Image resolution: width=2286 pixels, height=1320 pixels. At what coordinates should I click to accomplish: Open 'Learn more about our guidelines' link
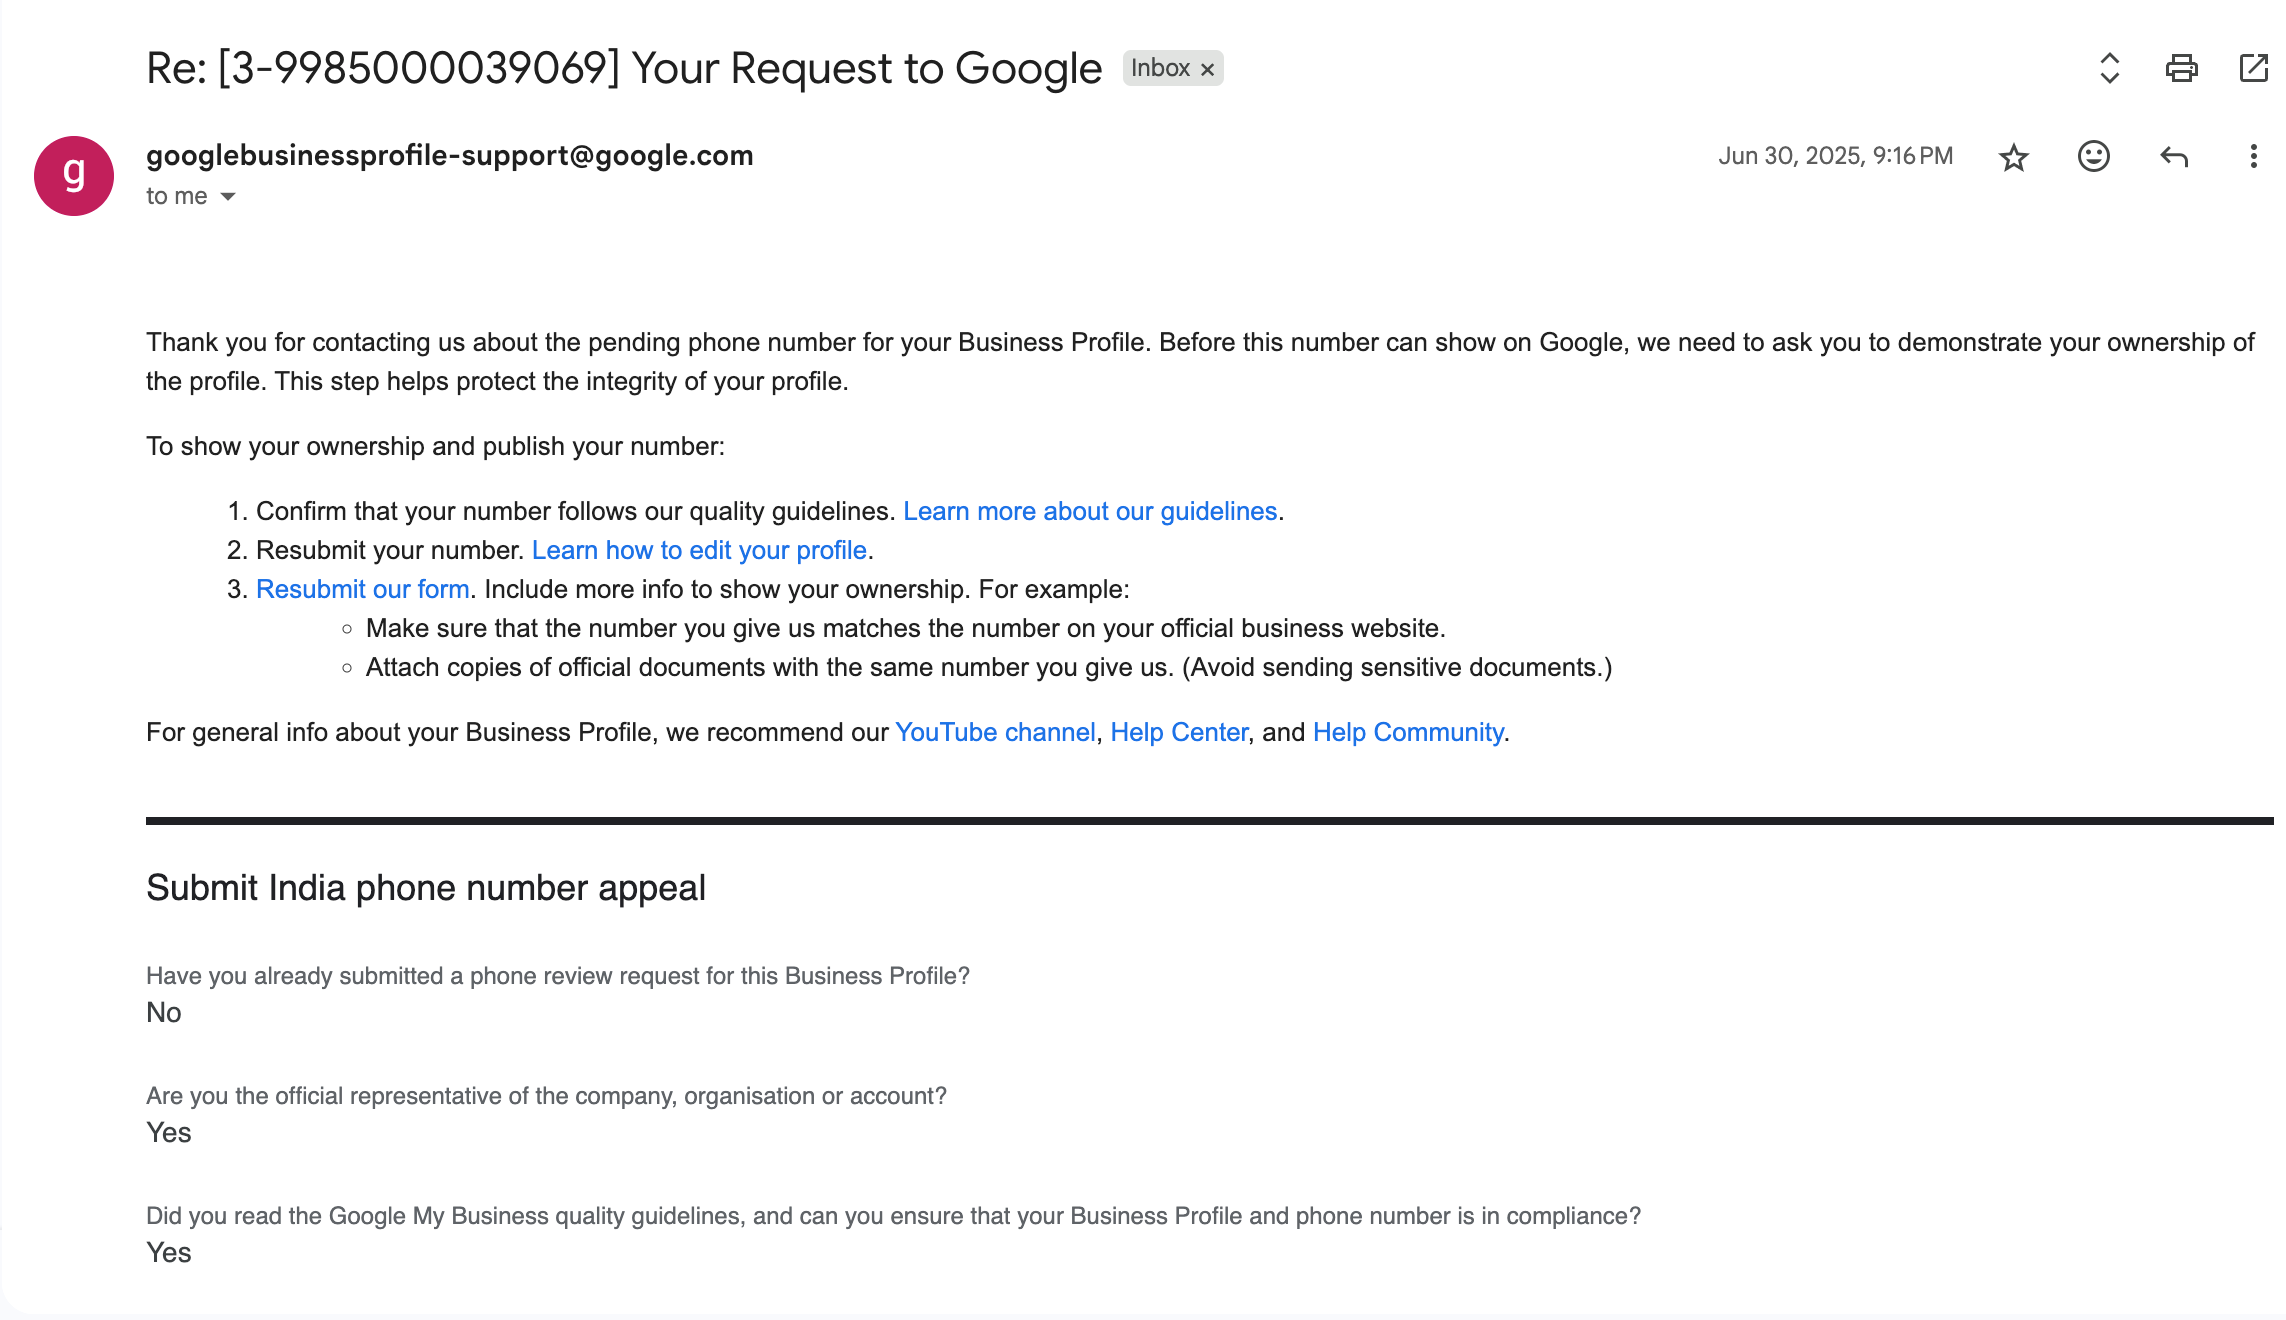[x=1090, y=511]
